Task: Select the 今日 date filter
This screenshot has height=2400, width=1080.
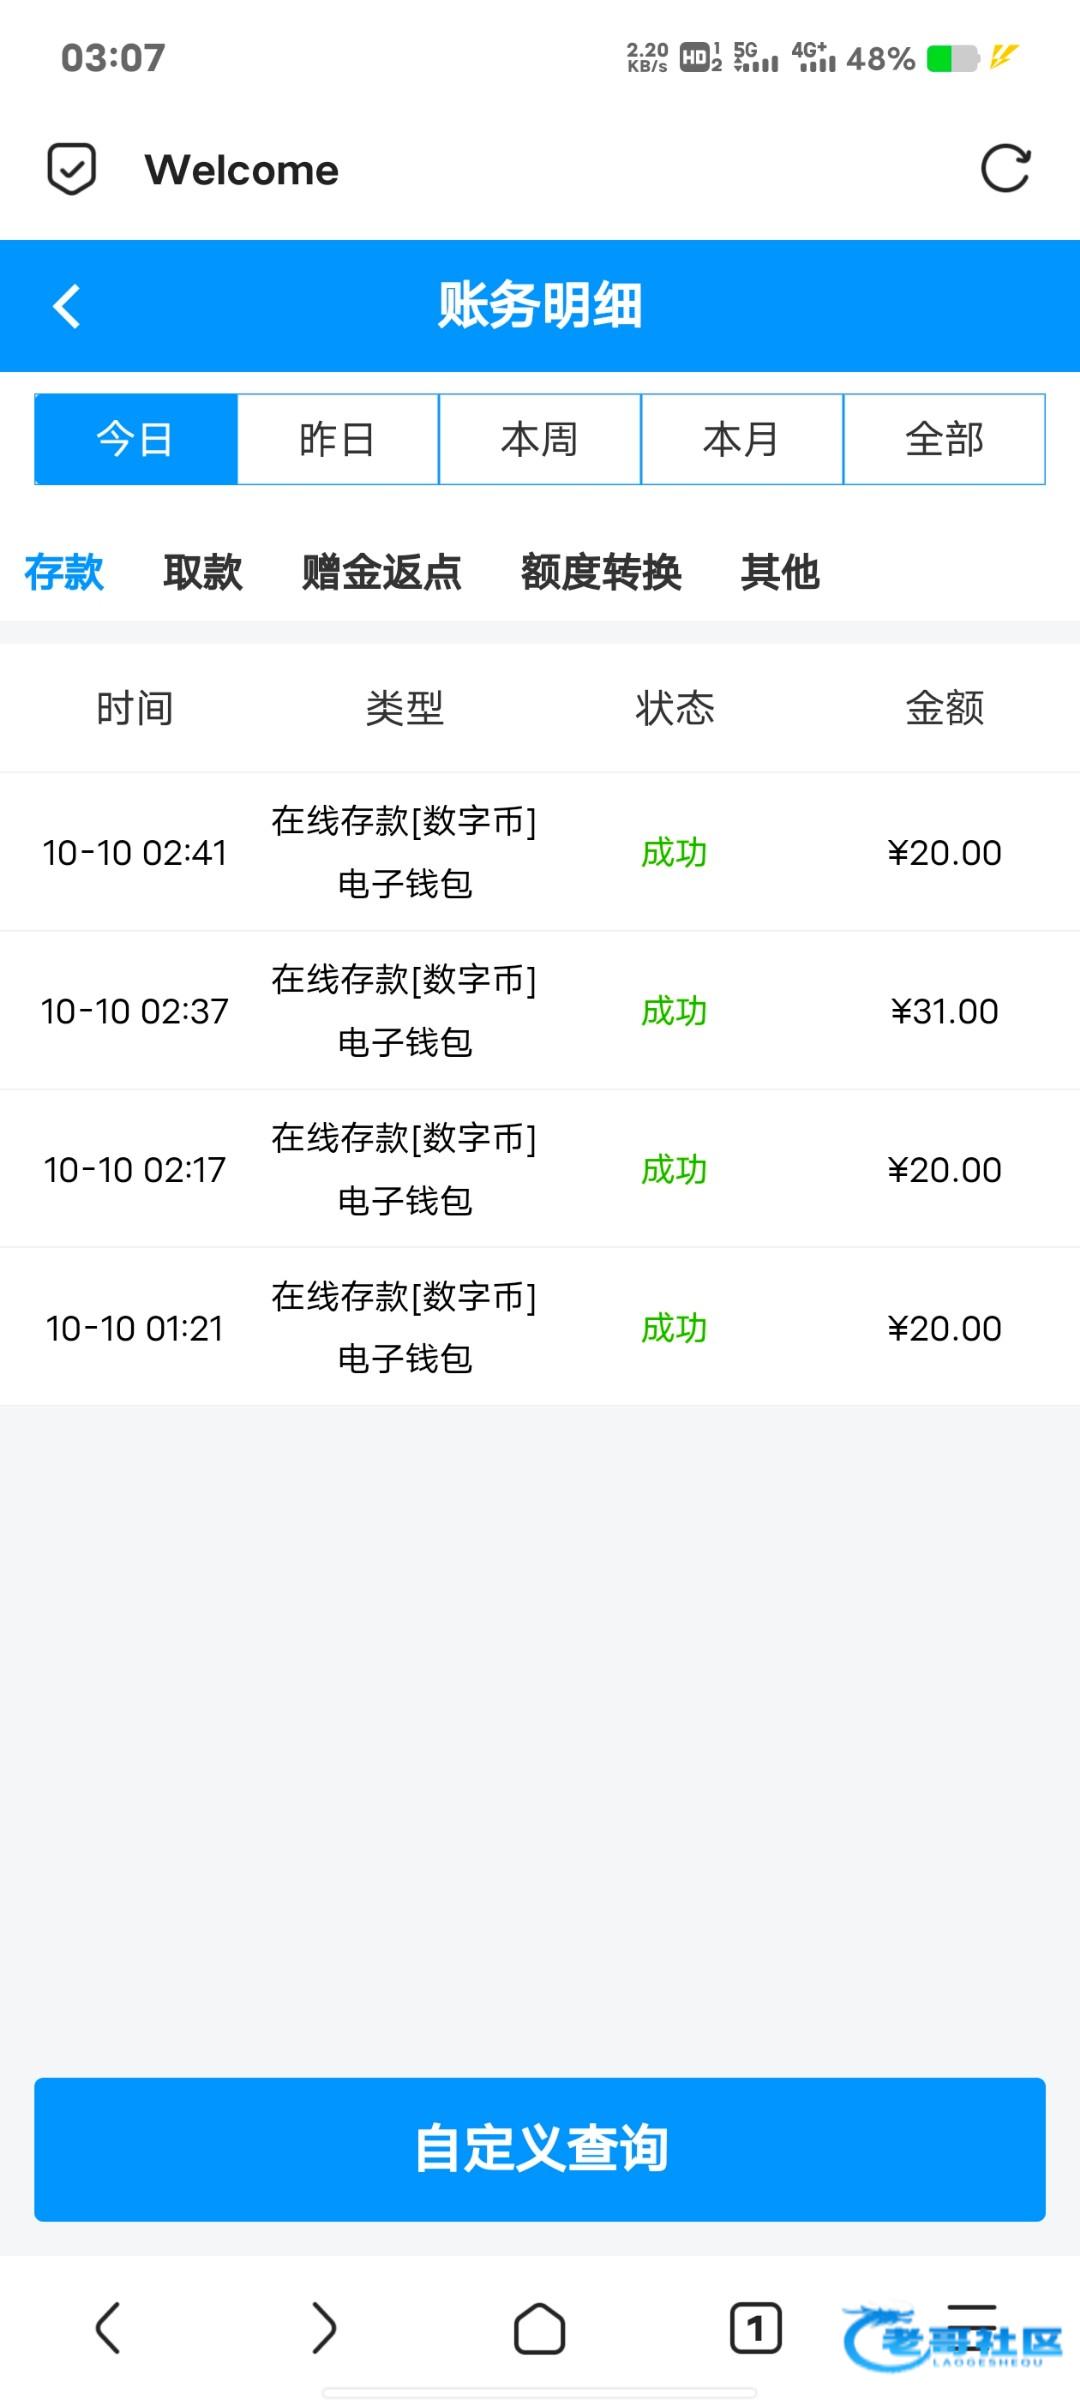Action: tap(136, 439)
